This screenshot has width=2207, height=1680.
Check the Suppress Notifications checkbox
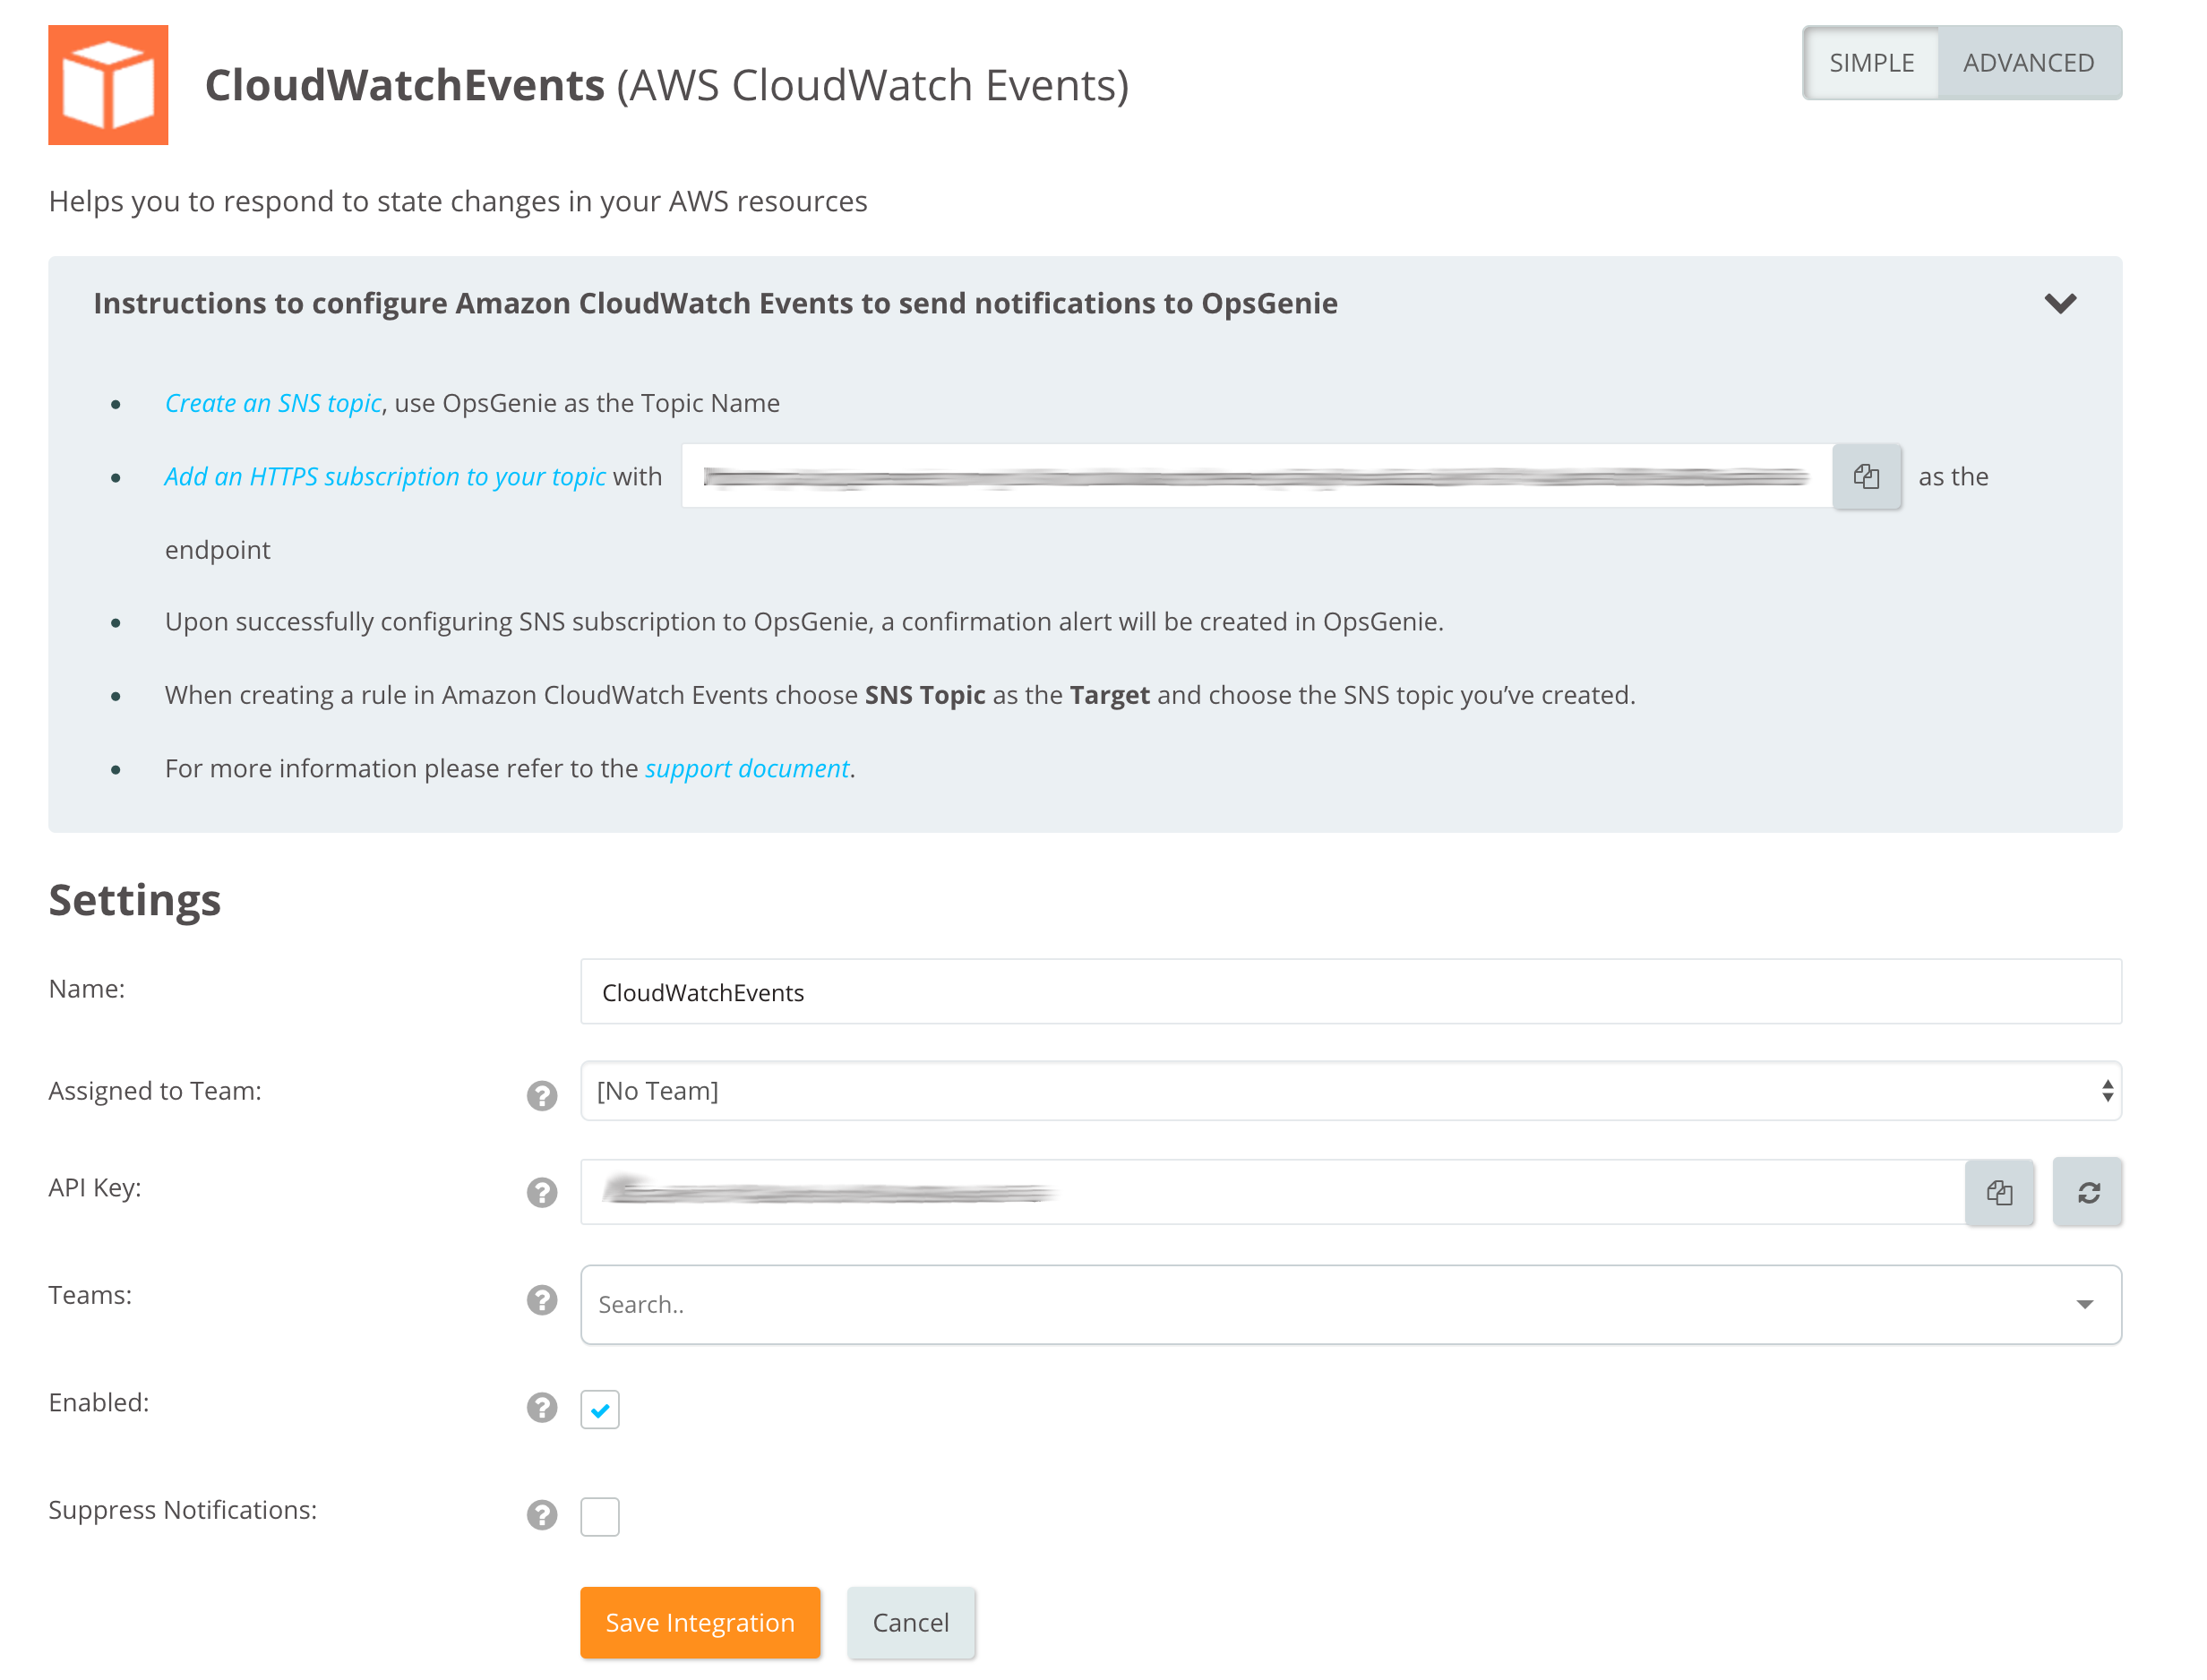pyautogui.click(x=600, y=1516)
